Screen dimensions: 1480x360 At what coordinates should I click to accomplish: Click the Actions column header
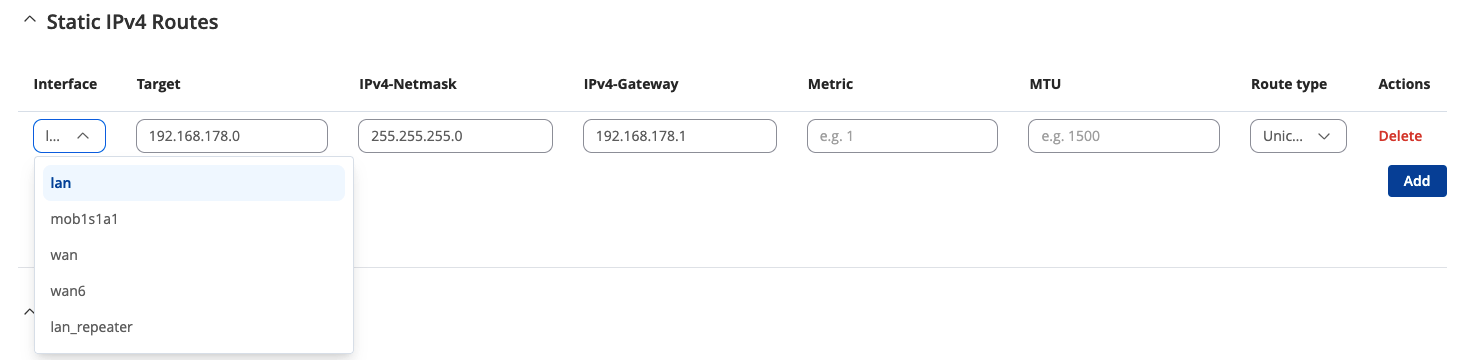pos(1404,84)
